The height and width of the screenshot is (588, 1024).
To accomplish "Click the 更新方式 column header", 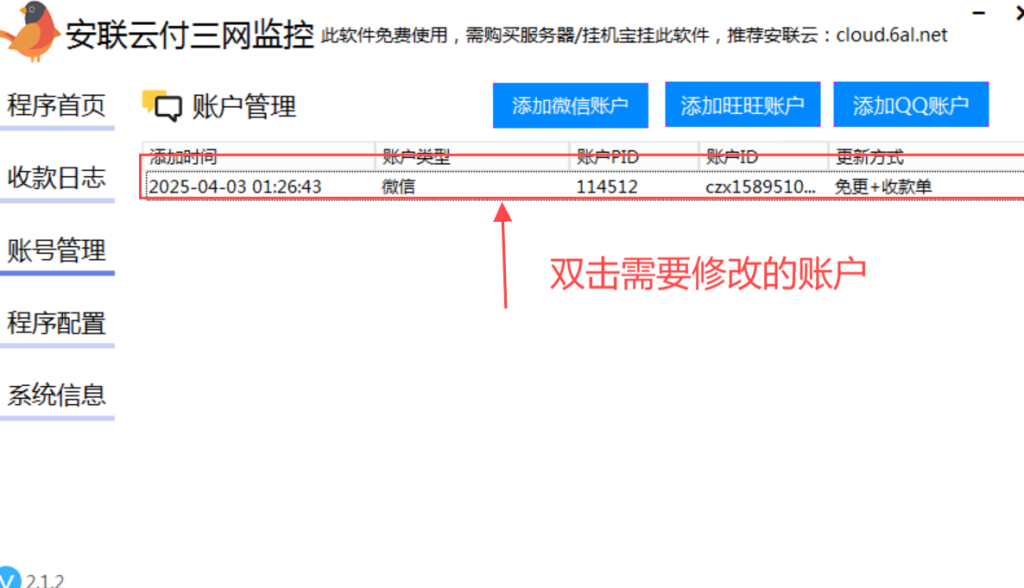I will (926, 157).
